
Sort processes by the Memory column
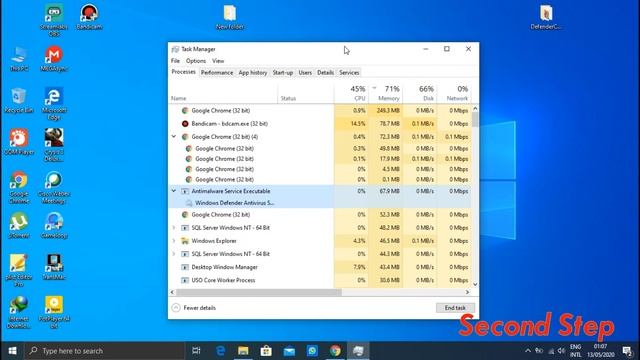tap(385, 93)
